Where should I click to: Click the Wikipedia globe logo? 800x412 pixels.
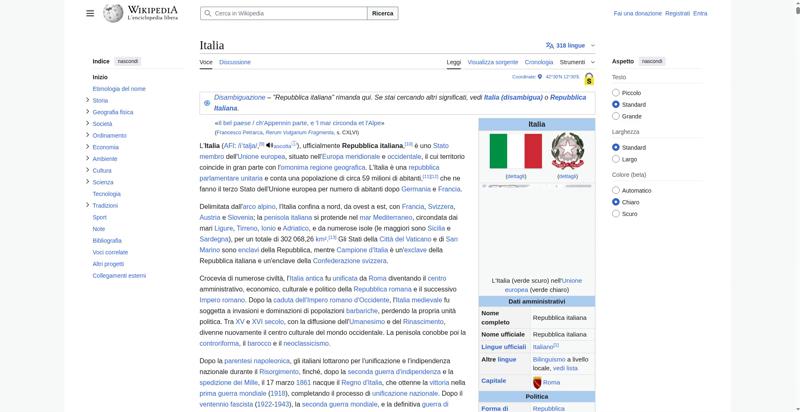pyautogui.click(x=112, y=13)
